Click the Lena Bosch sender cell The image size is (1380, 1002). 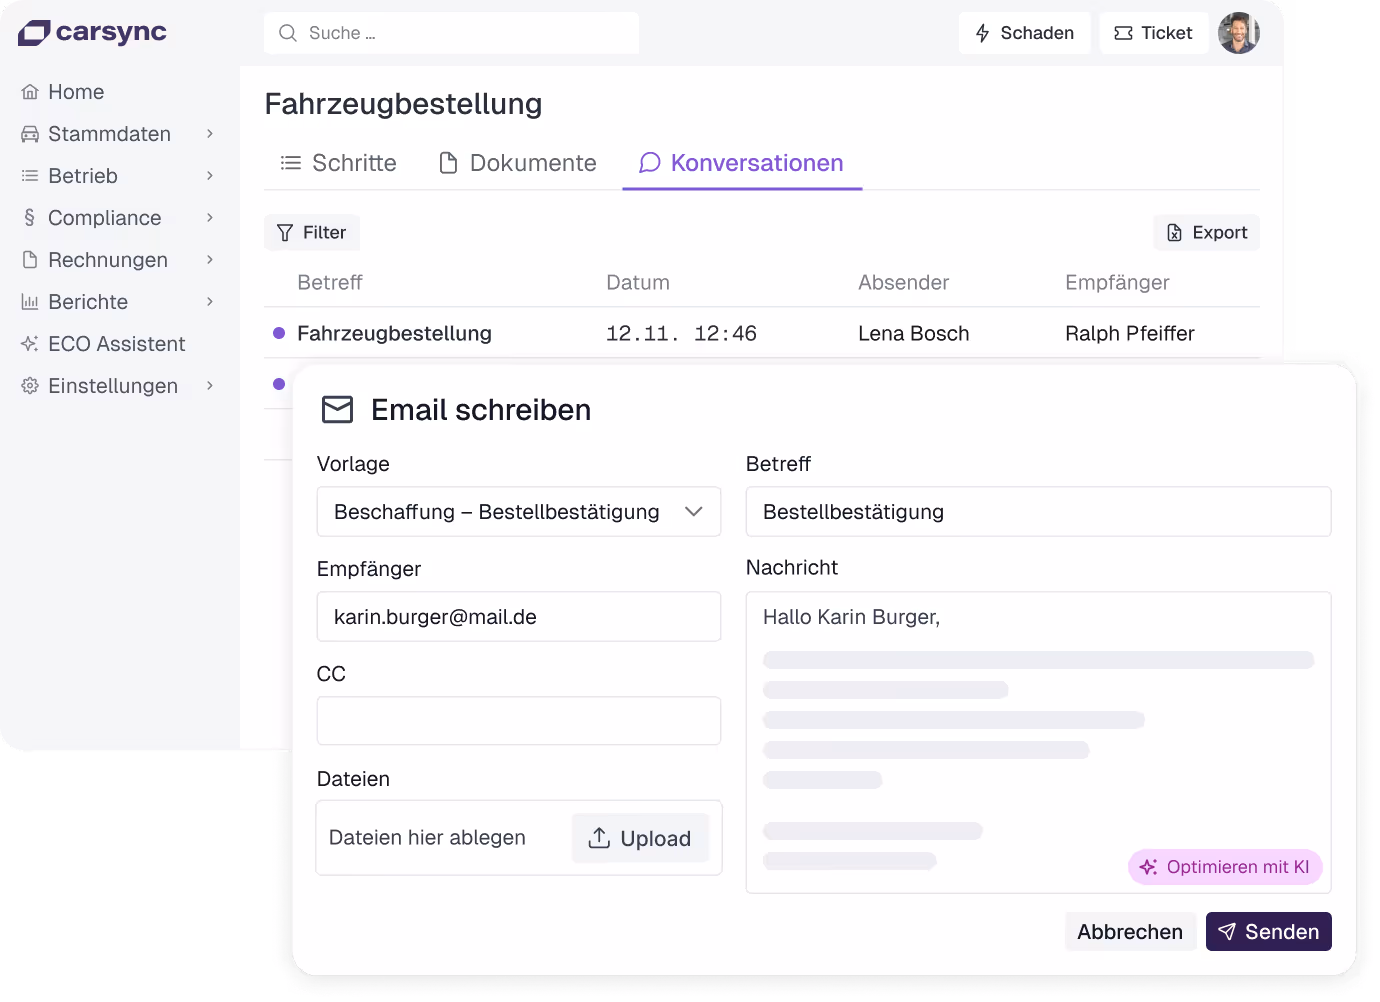914,334
